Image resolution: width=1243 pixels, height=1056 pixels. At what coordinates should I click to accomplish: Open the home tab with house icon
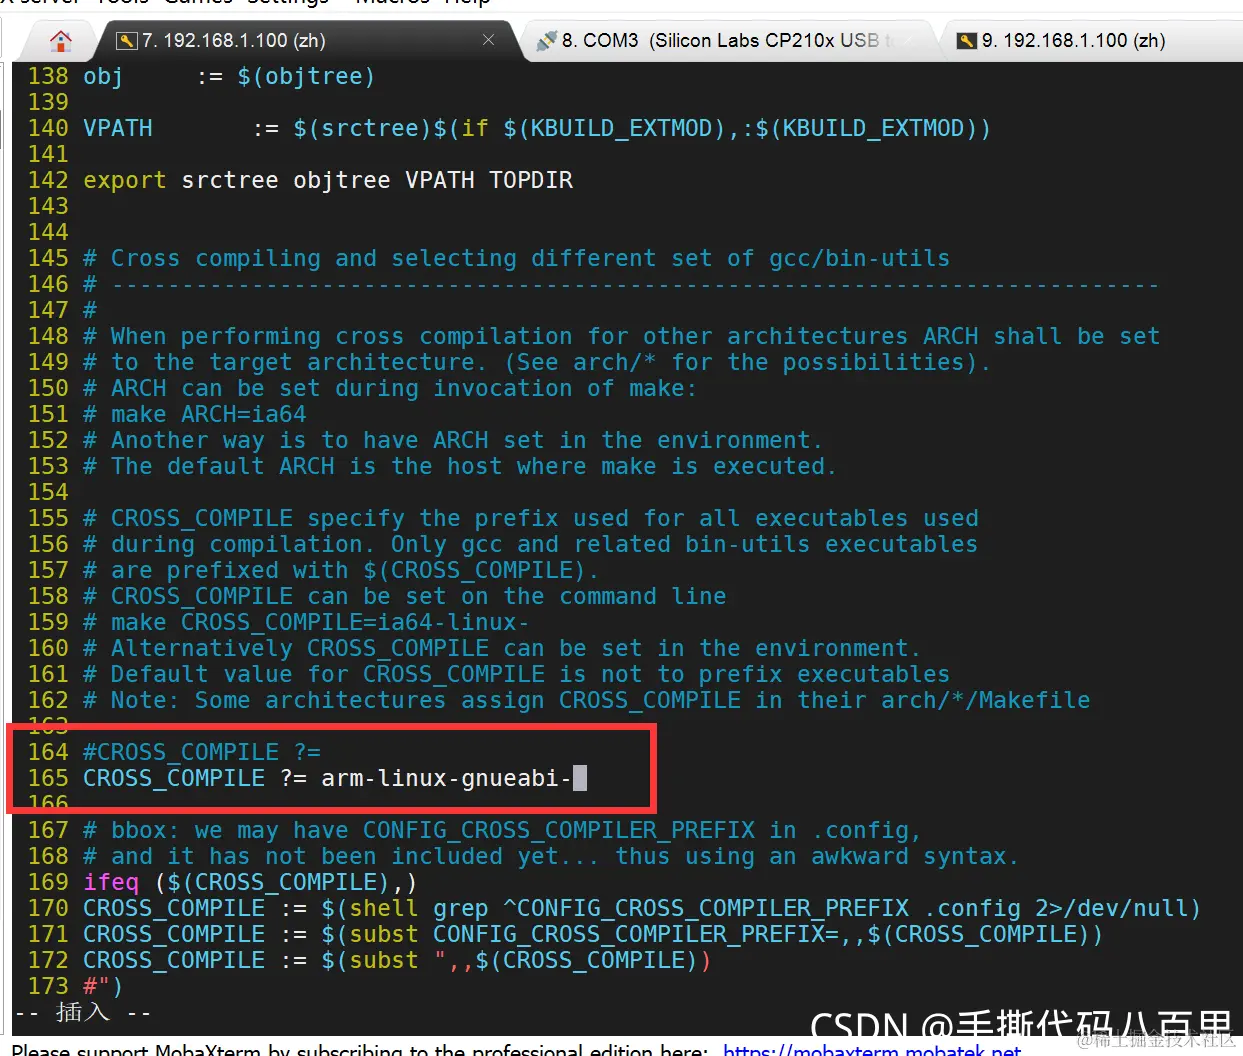point(61,41)
